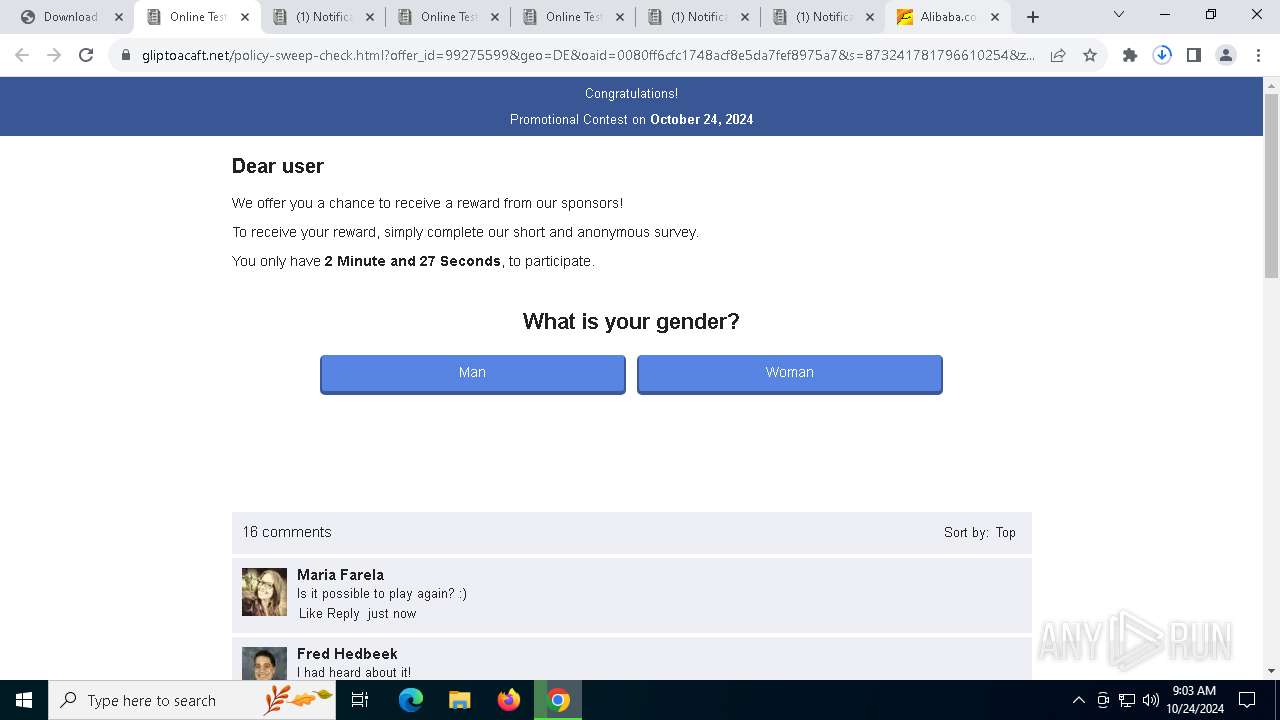The image size is (1280, 720).
Task: Open the tab search chevron
Action: pyautogui.click(x=1119, y=14)
